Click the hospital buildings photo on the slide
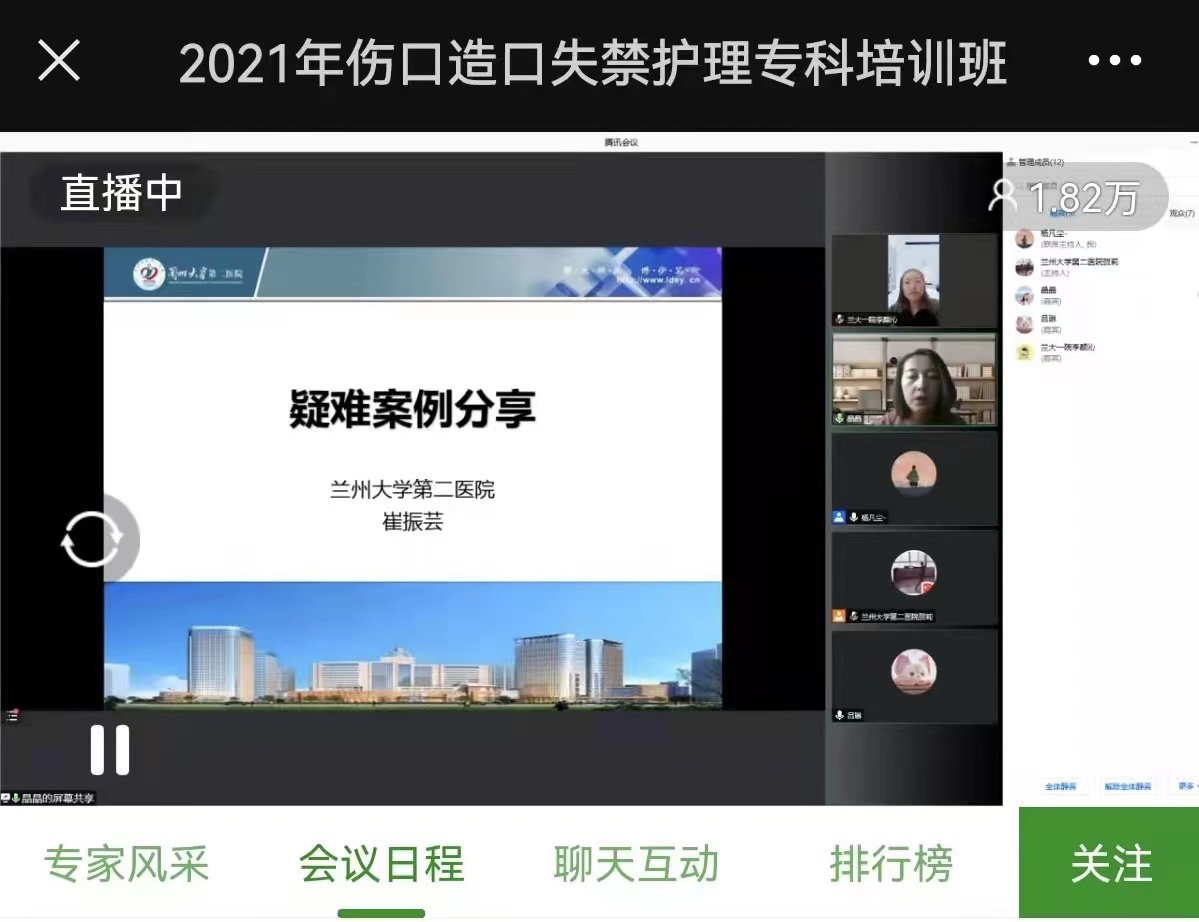Image resolution: width=1199 pixels, height=922 pixels. click(413, 646)
